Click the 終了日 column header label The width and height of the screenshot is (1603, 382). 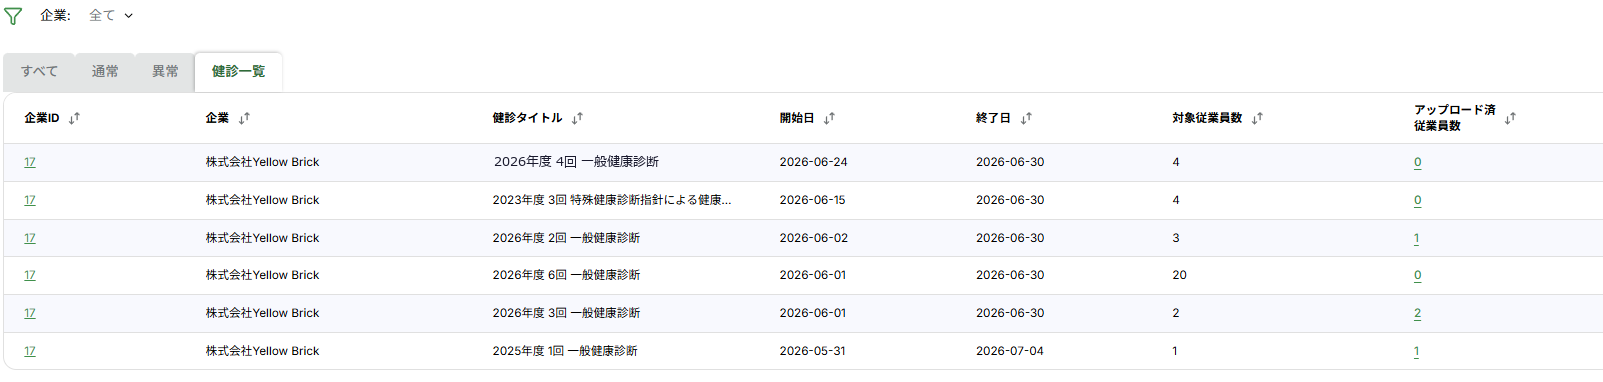993,118
